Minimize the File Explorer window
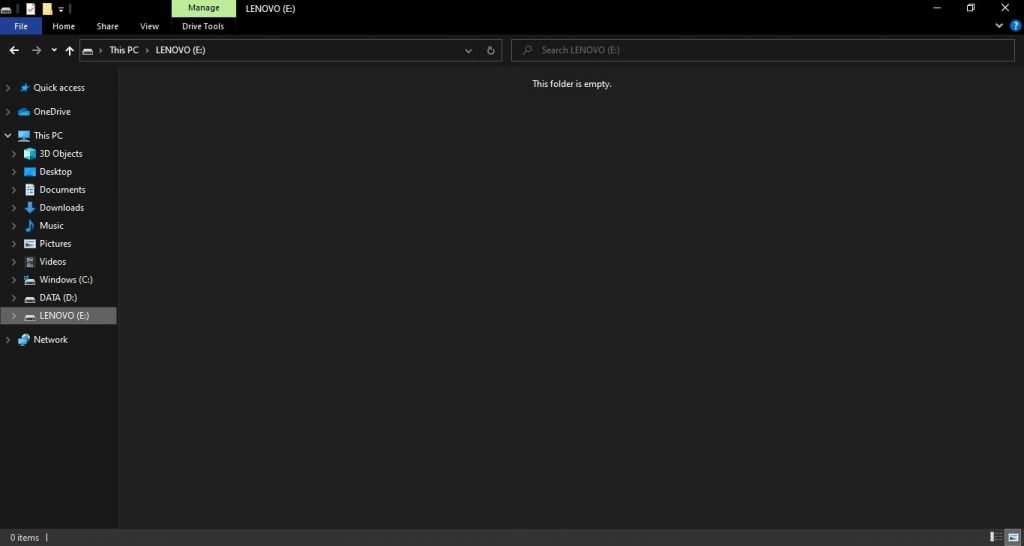Image resolution: width=1024 pixels, height=546 pixels. pyautogui.click(x=937, y=8)
